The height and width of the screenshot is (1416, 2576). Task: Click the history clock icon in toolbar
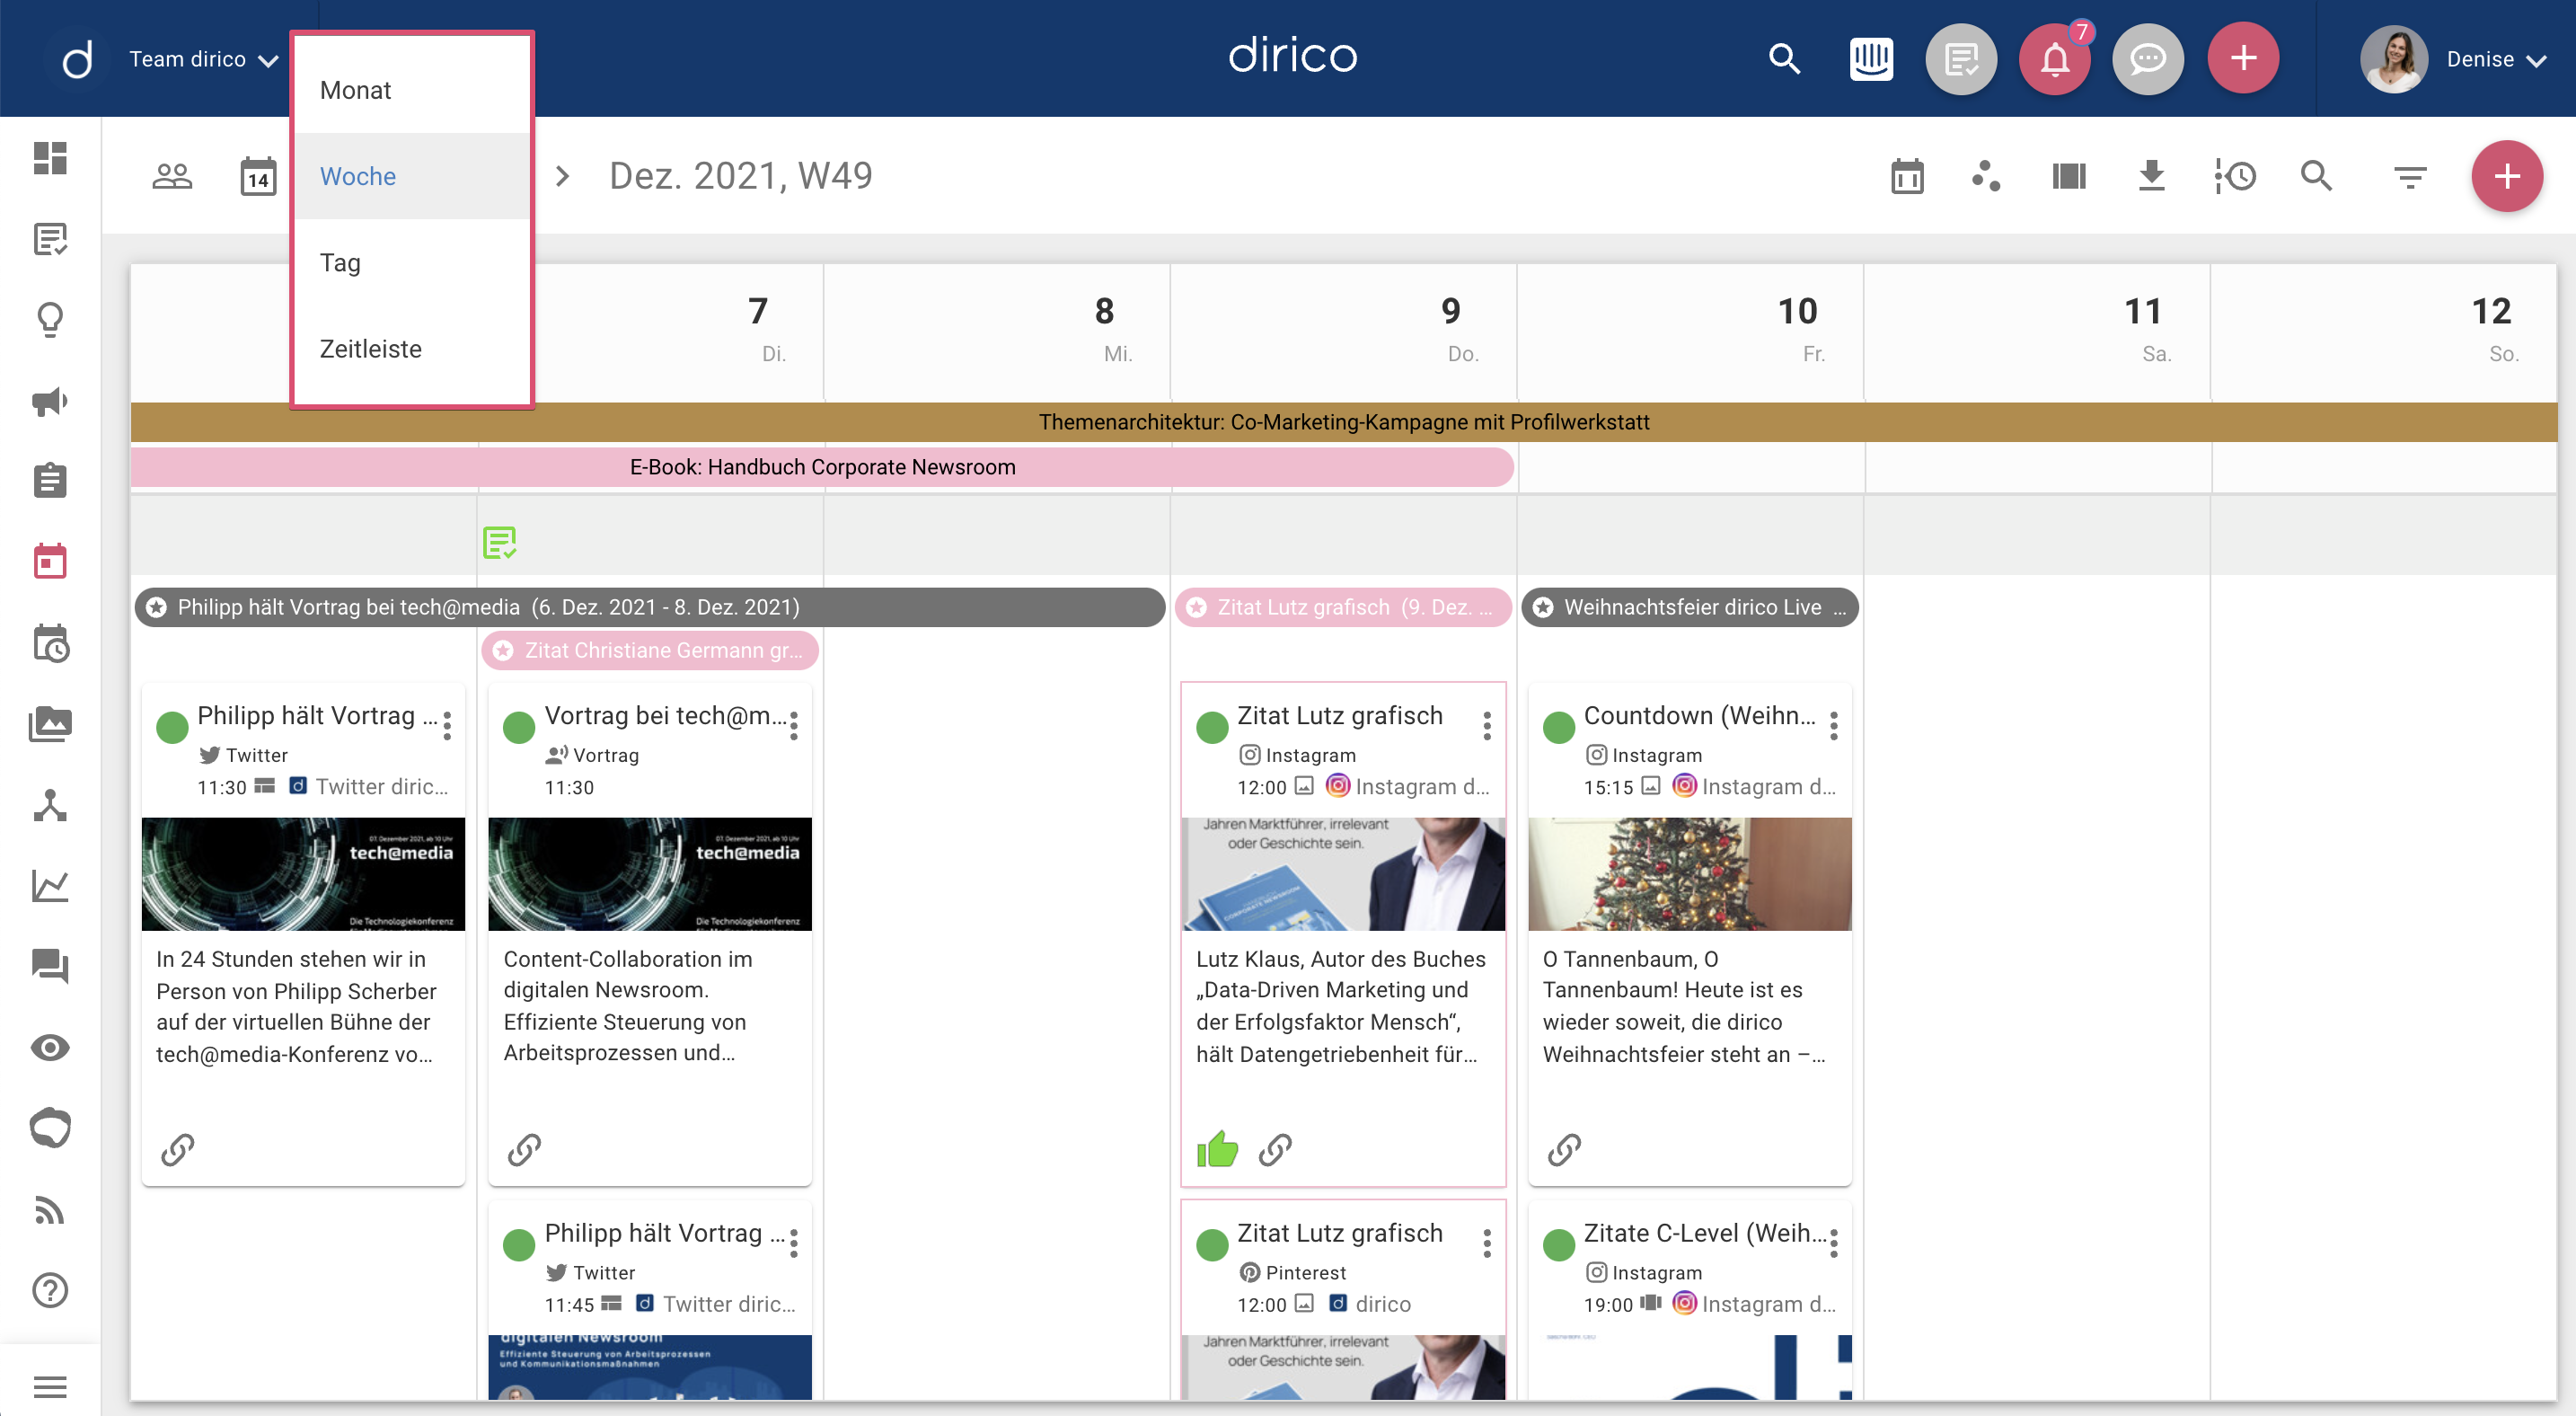(2235, 176)
